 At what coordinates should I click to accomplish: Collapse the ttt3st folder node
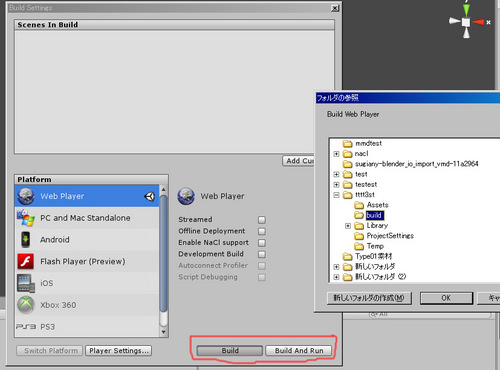[336, 195]
